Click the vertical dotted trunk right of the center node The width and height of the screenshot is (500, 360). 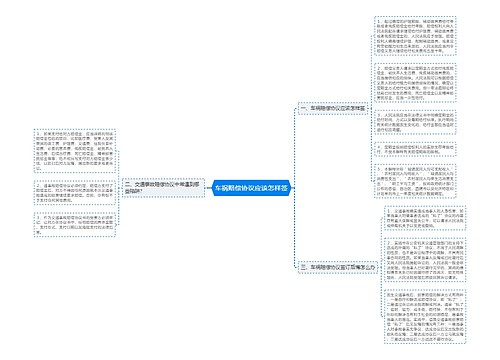(294, 188)
